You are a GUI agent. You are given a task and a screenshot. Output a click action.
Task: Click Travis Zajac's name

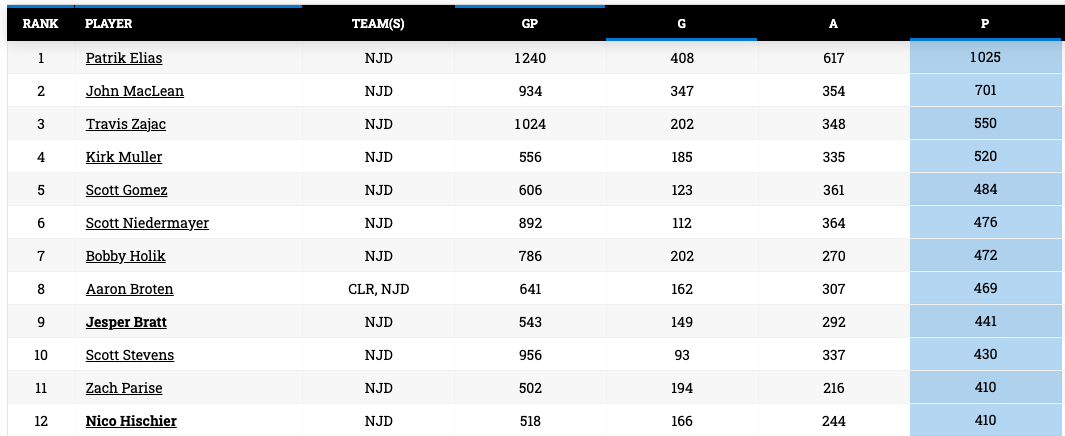pyautogui.click(x=126, y=124)
